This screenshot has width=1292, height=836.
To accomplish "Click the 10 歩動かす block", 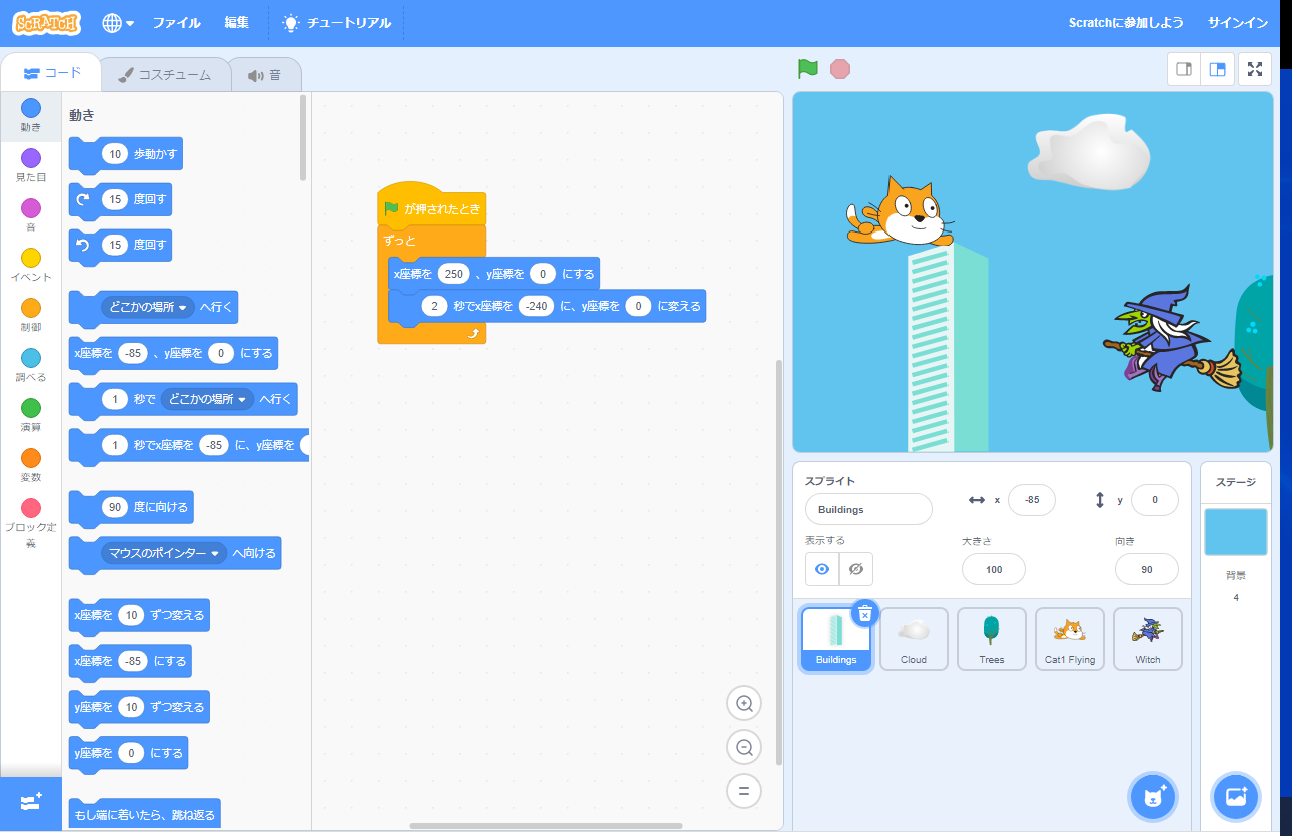I will pyautogui.click(x=126, y=155).
